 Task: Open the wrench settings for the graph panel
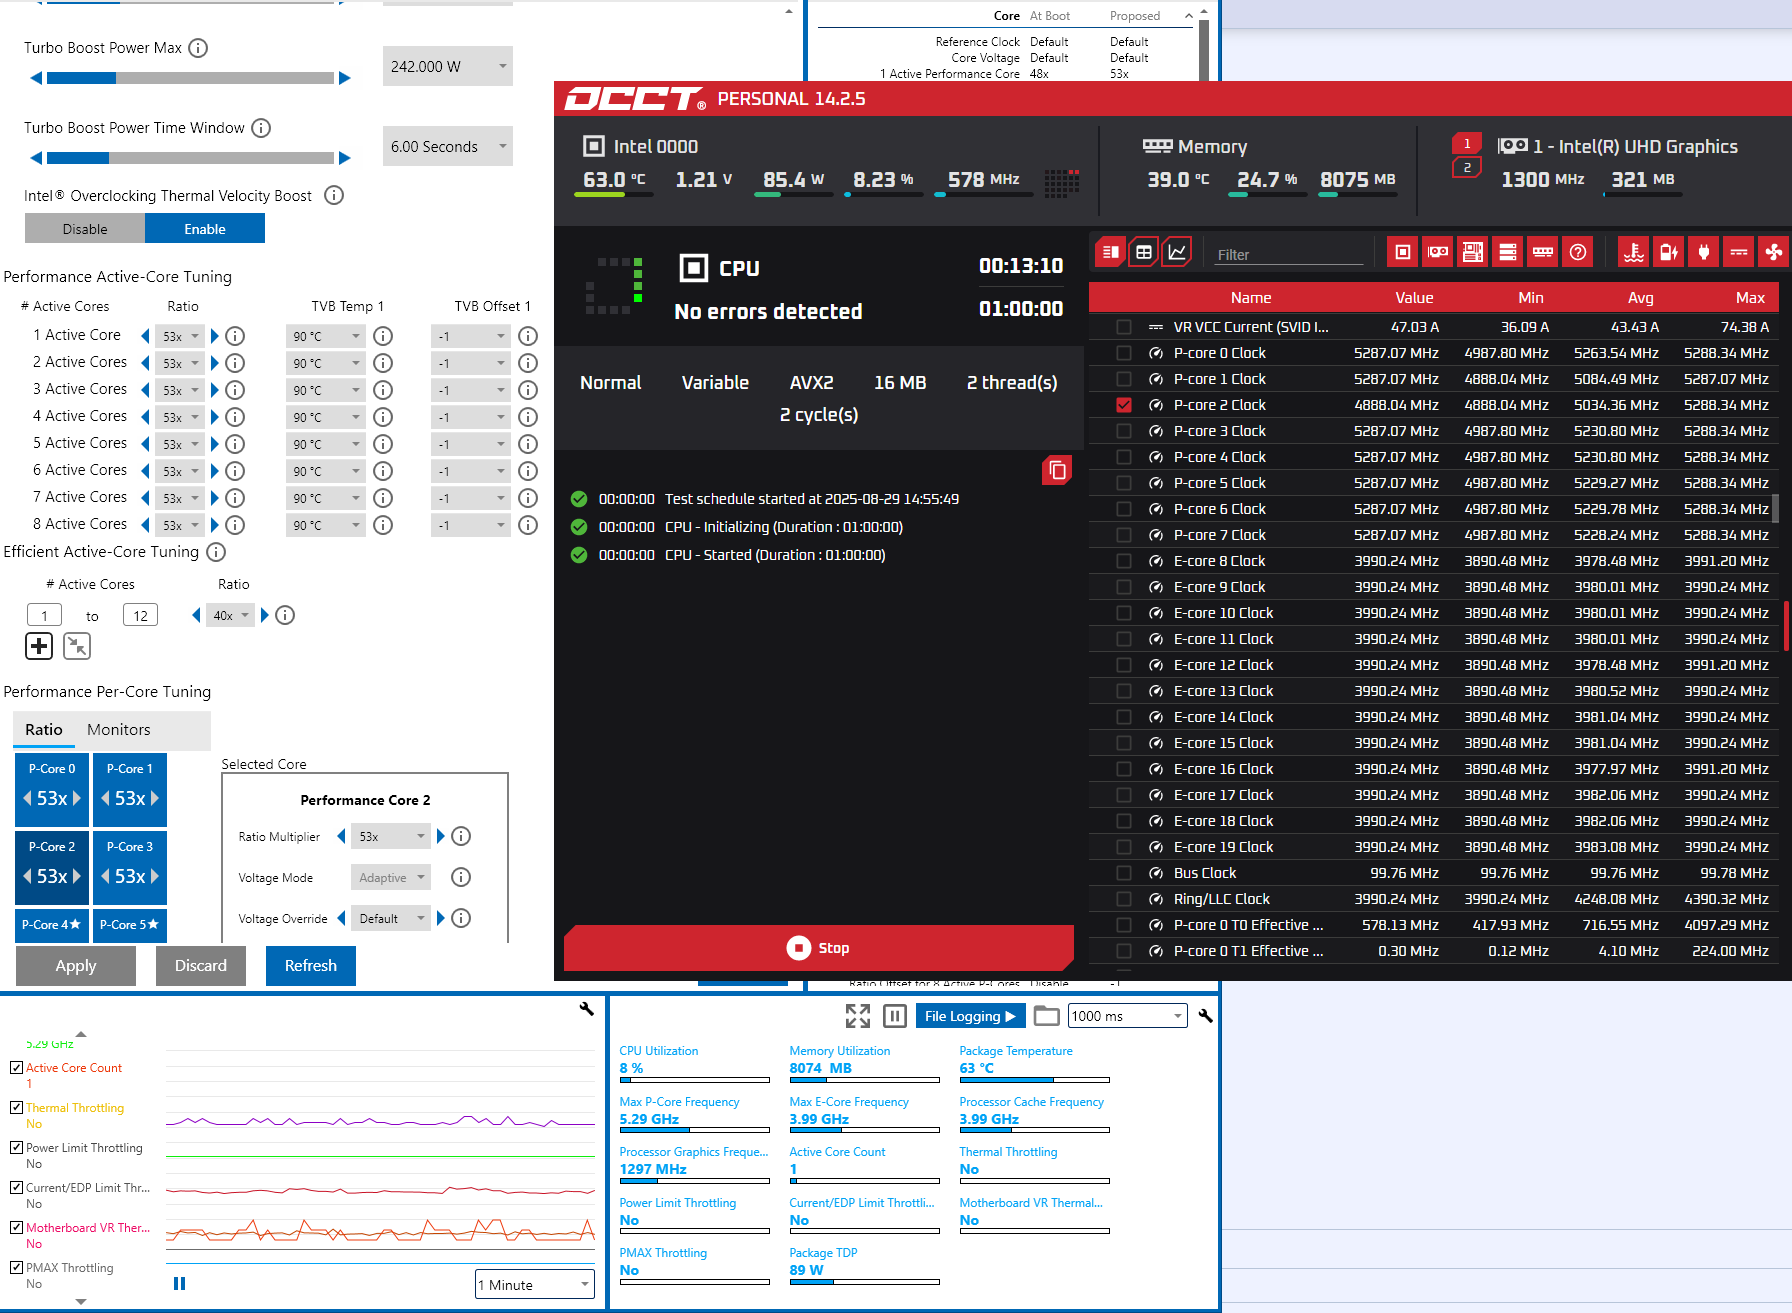(x=587, y=1009)
